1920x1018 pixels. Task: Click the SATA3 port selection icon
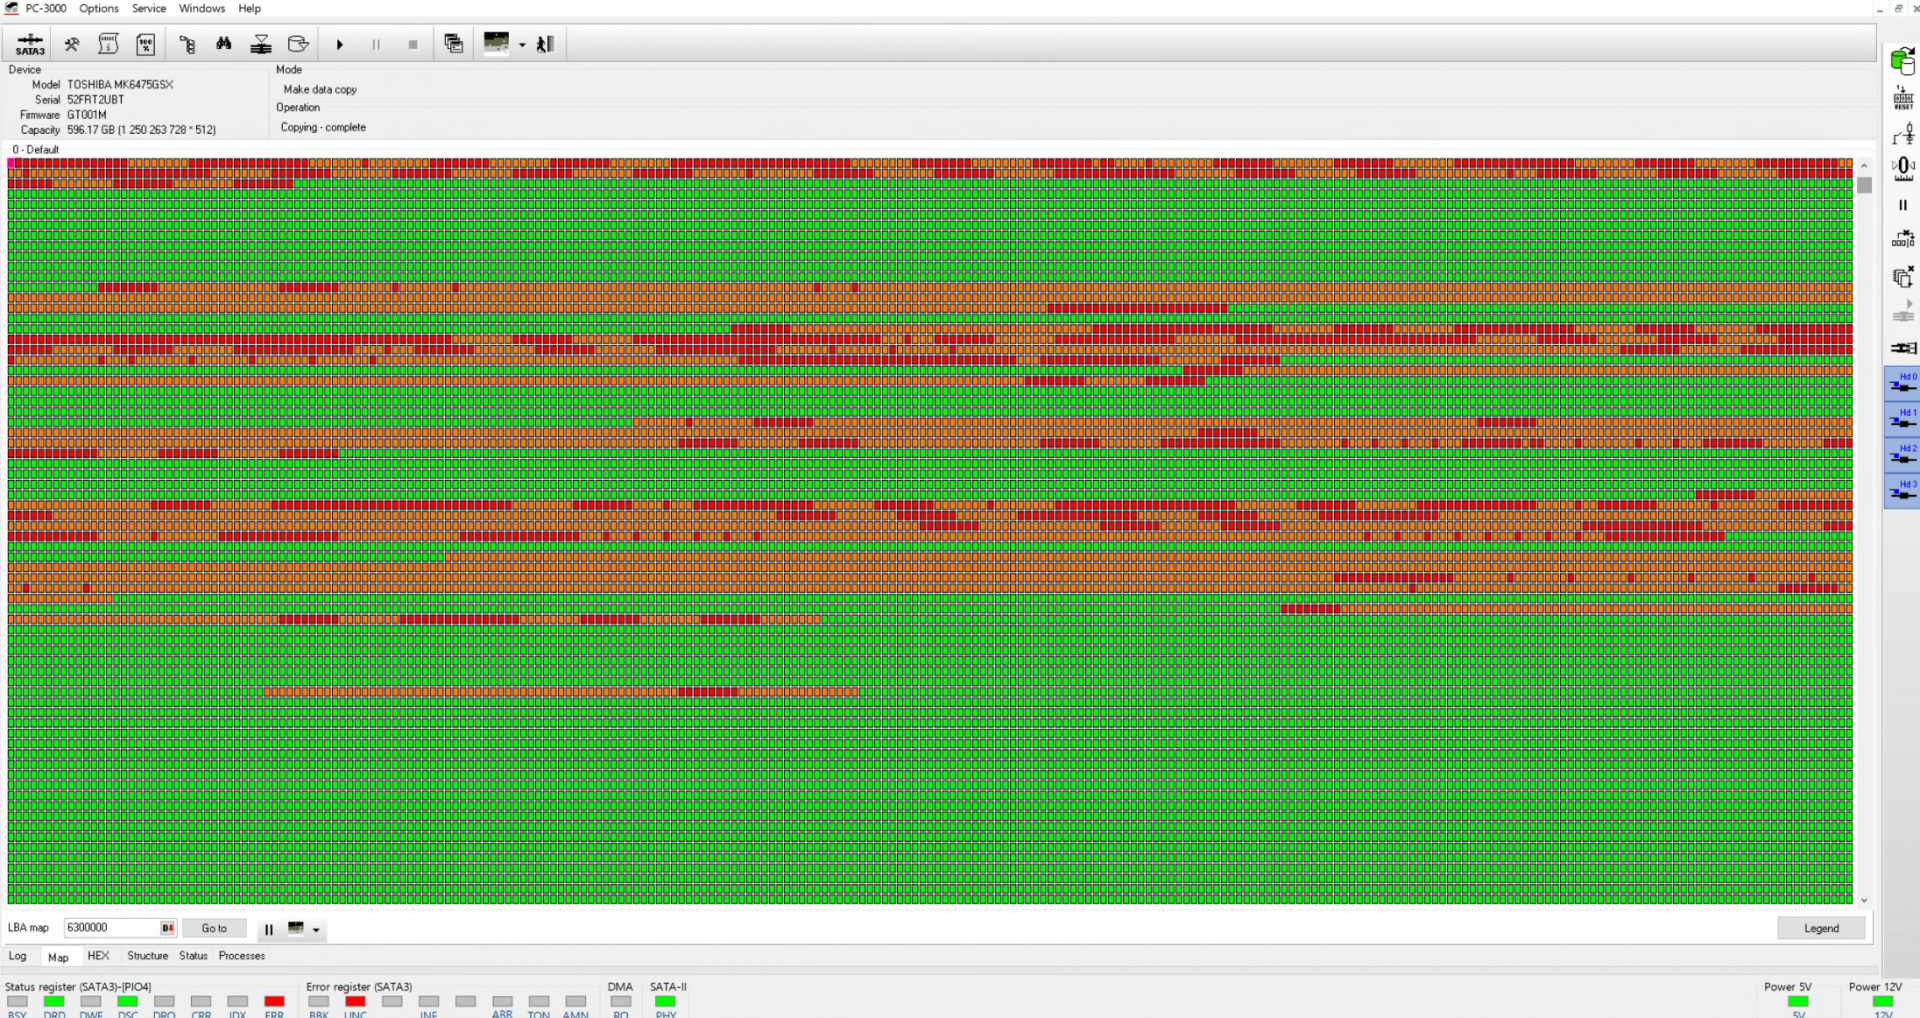(30, 44)
